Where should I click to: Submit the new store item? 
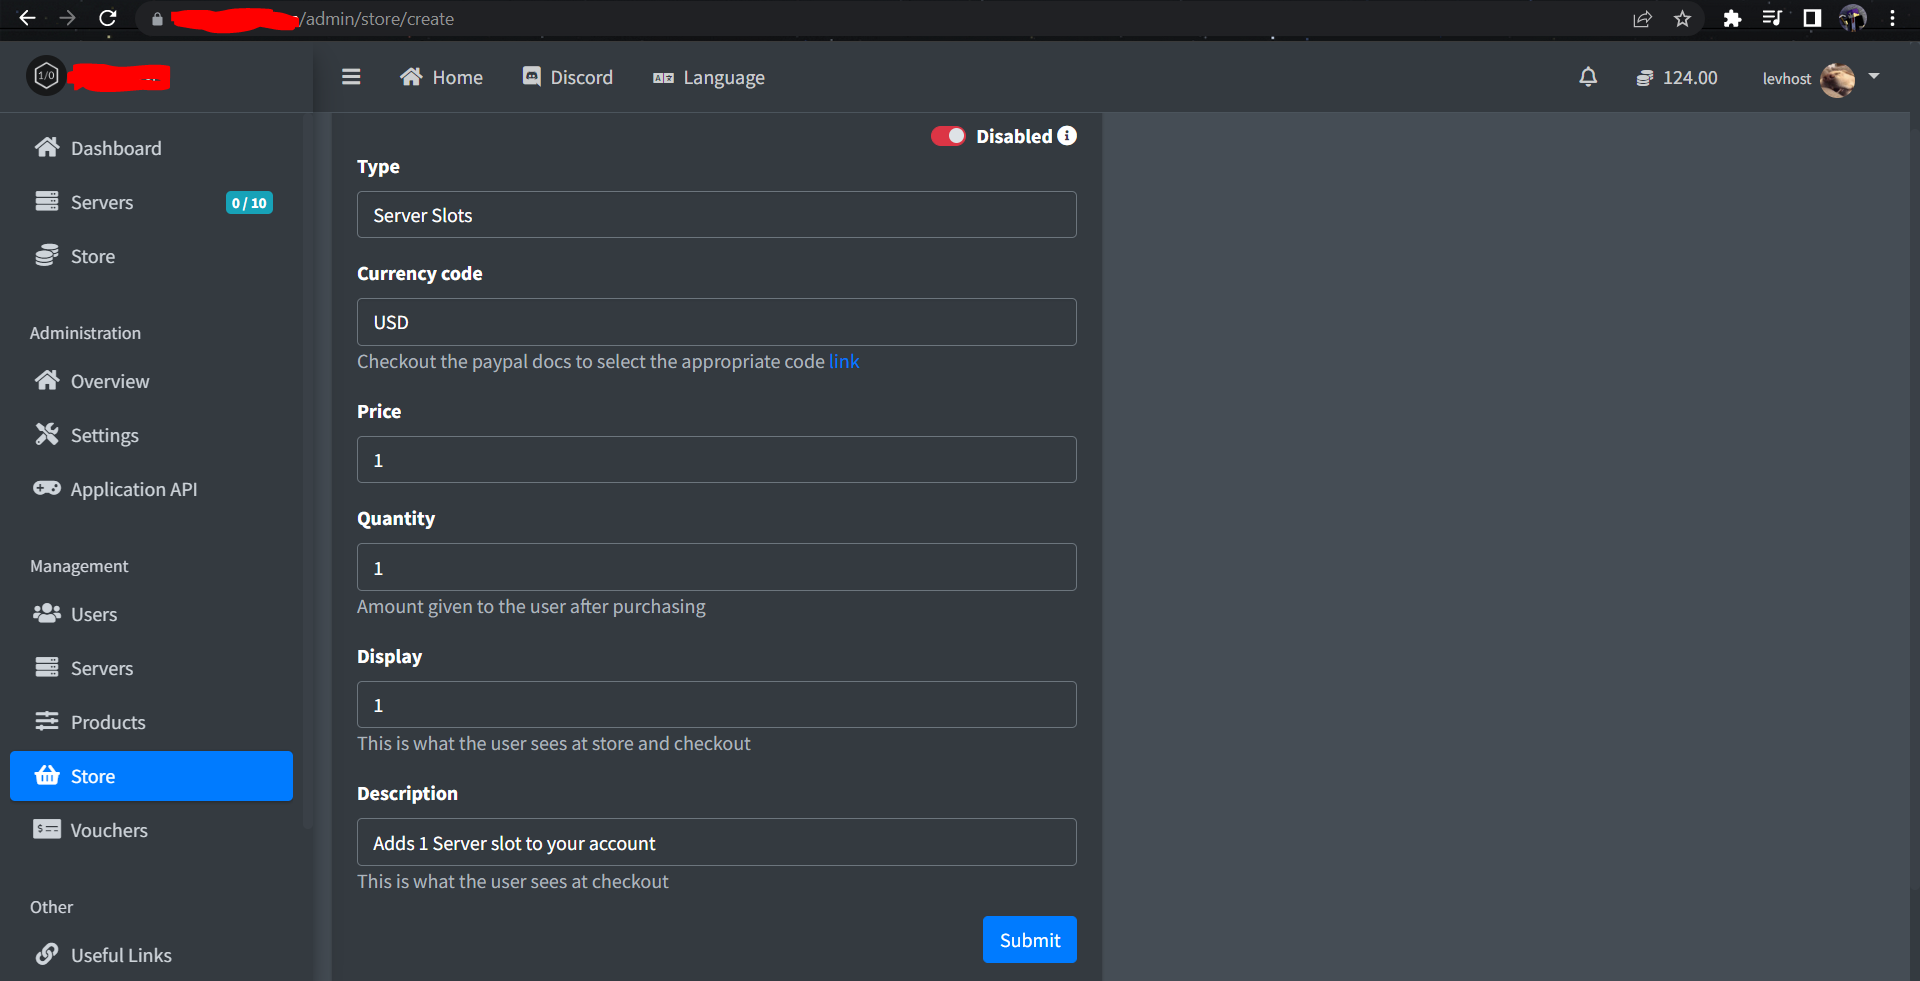point(1029,939)
